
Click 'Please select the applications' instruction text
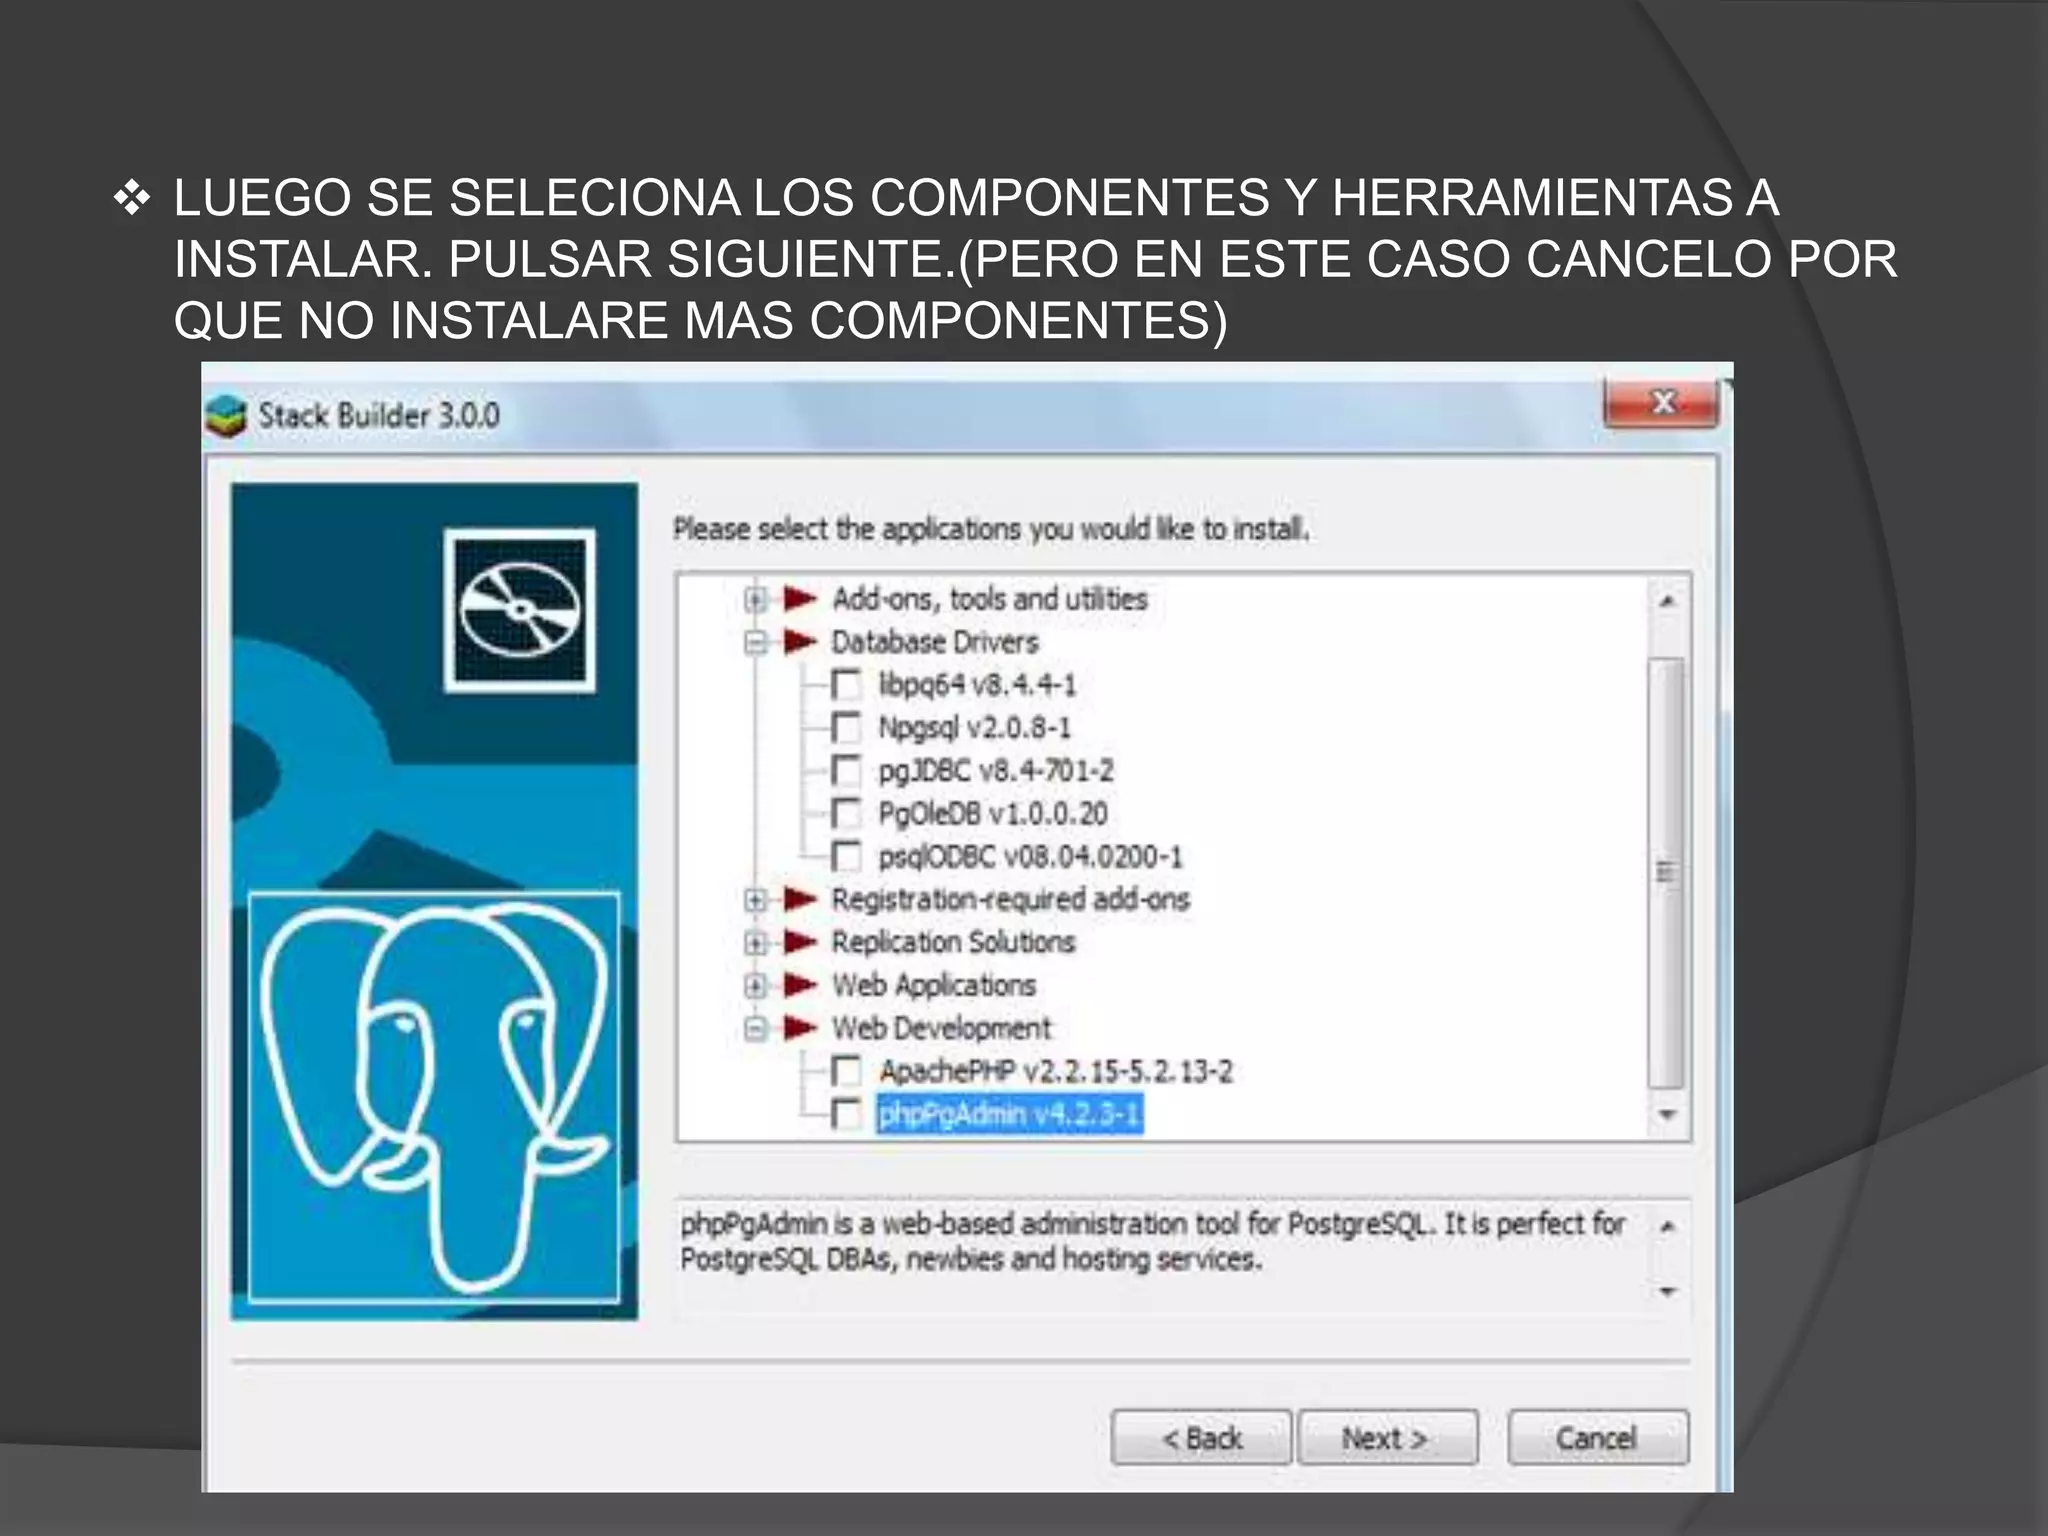point(991,529)
